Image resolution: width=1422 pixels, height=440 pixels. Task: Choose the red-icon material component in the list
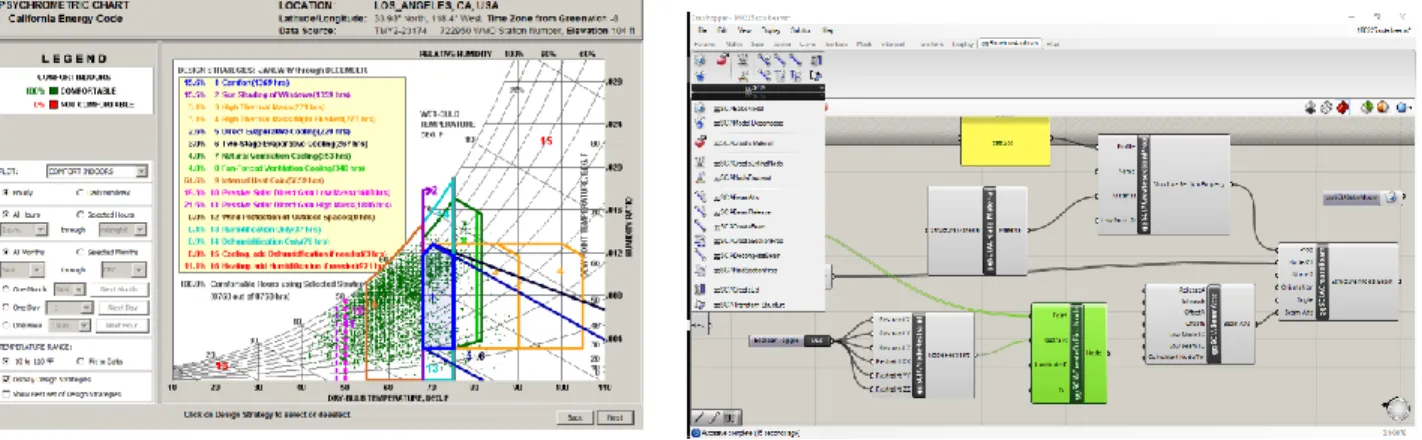757,143
